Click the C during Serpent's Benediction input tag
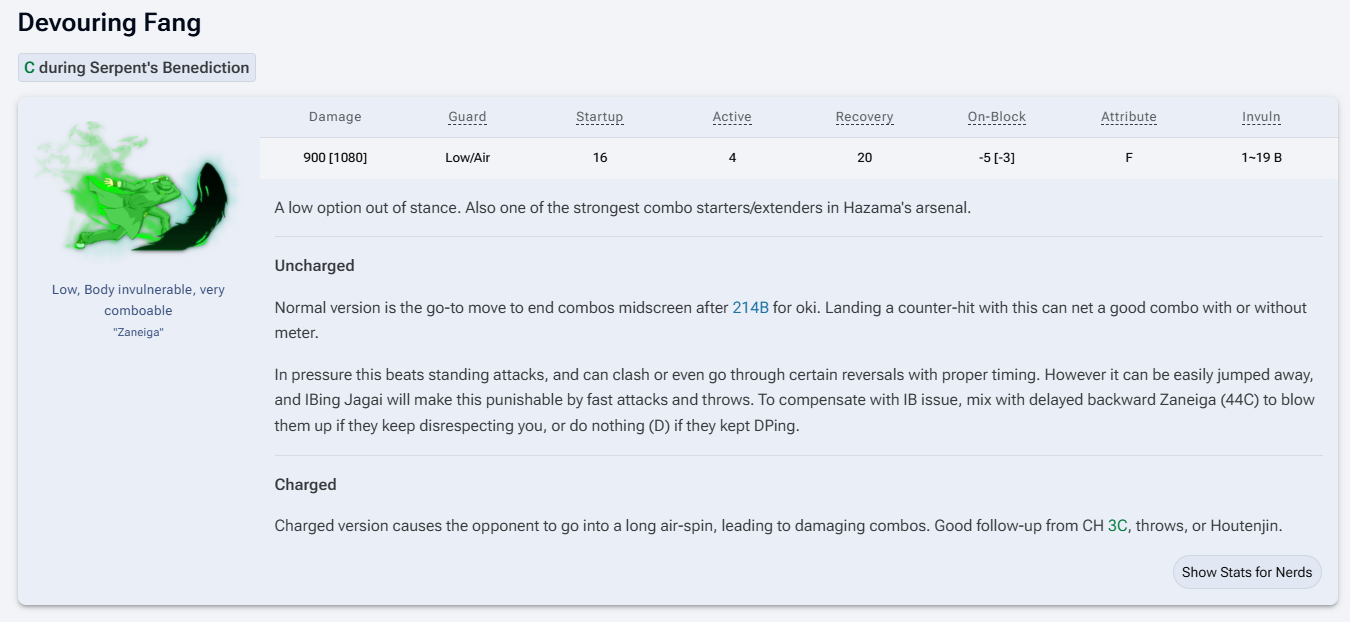 pos(137,67)
